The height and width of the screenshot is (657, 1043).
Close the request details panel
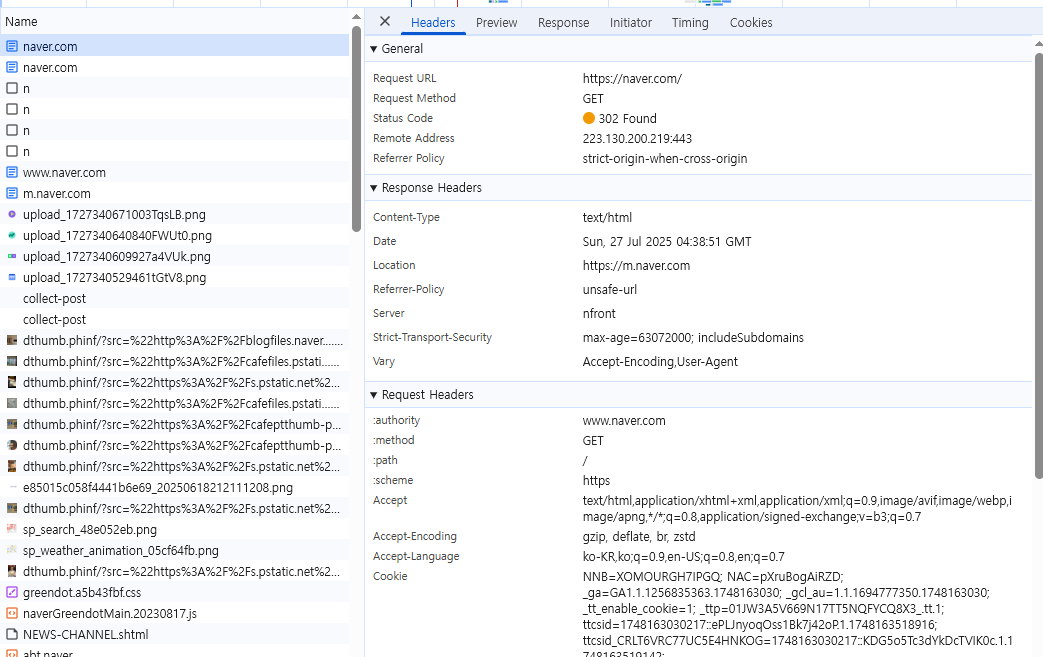pyautogui.click(x=384, y=21)
